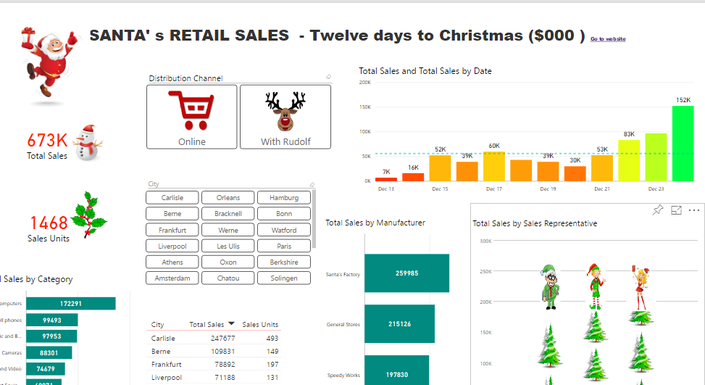705x385 pixels.
Task: Sort table by Total Sales descending arrow
Action: click(x=231, y=323)
